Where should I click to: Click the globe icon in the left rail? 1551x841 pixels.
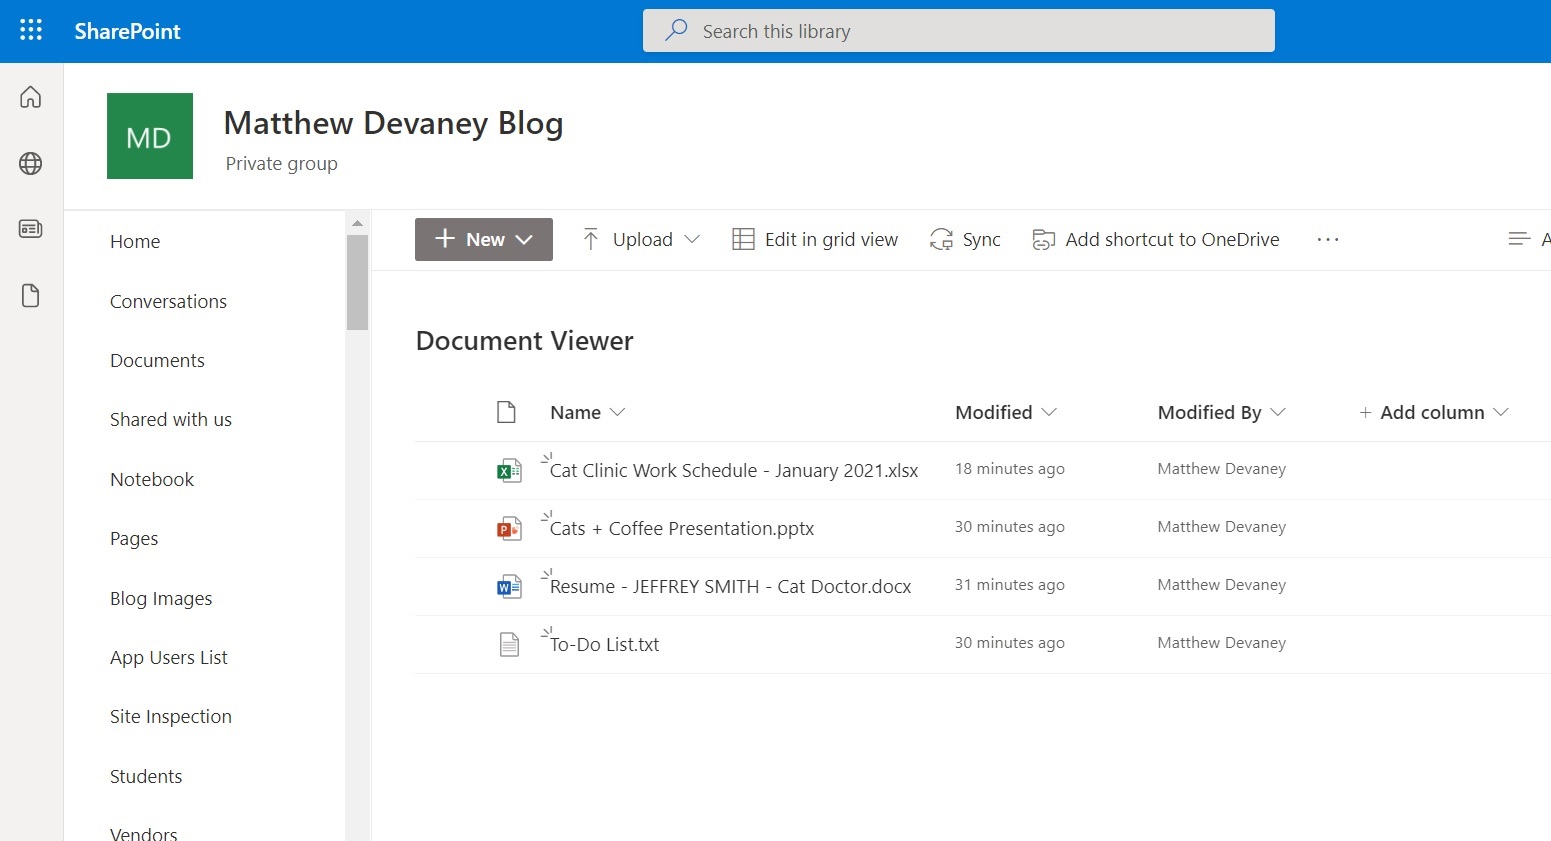click(x=30, y=163)
